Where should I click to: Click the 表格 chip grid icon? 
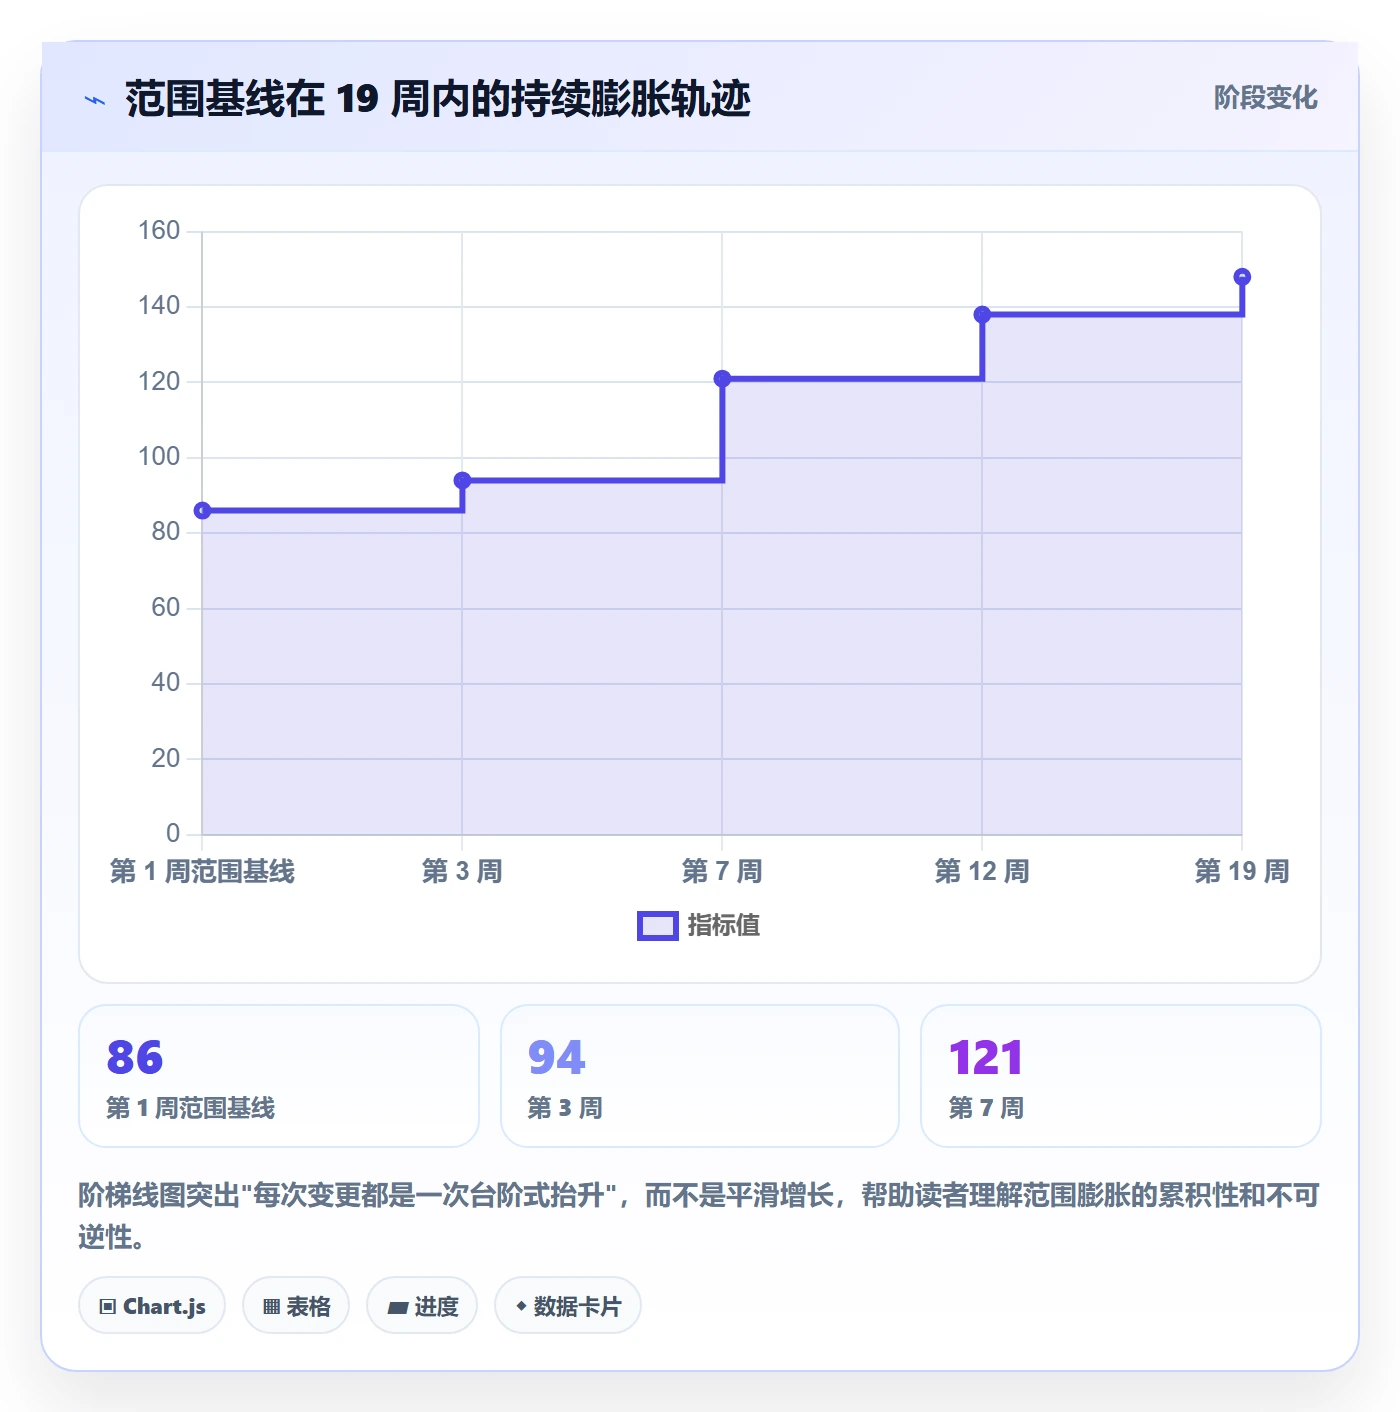pyautogui.click(x=271, y=1307)
